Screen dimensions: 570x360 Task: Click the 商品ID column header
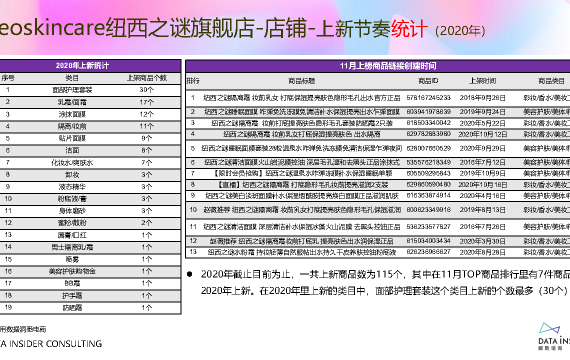point(428,81)
